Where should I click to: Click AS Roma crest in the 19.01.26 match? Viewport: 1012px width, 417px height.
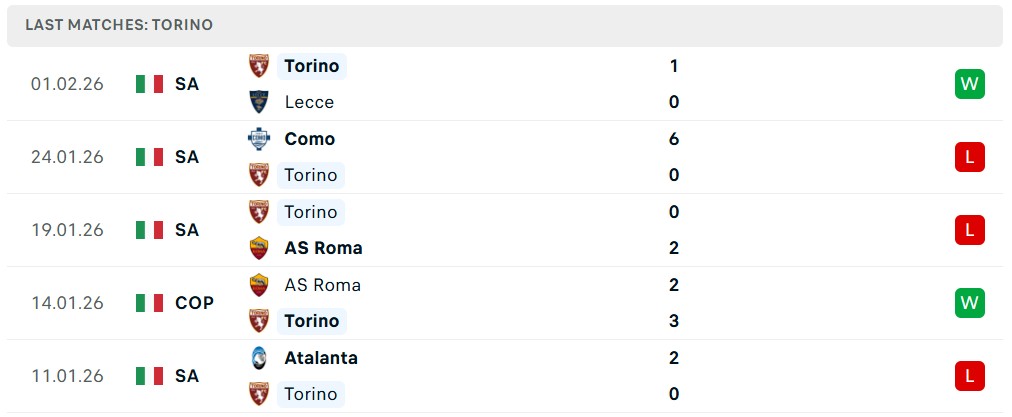click(x=259, y=248)
